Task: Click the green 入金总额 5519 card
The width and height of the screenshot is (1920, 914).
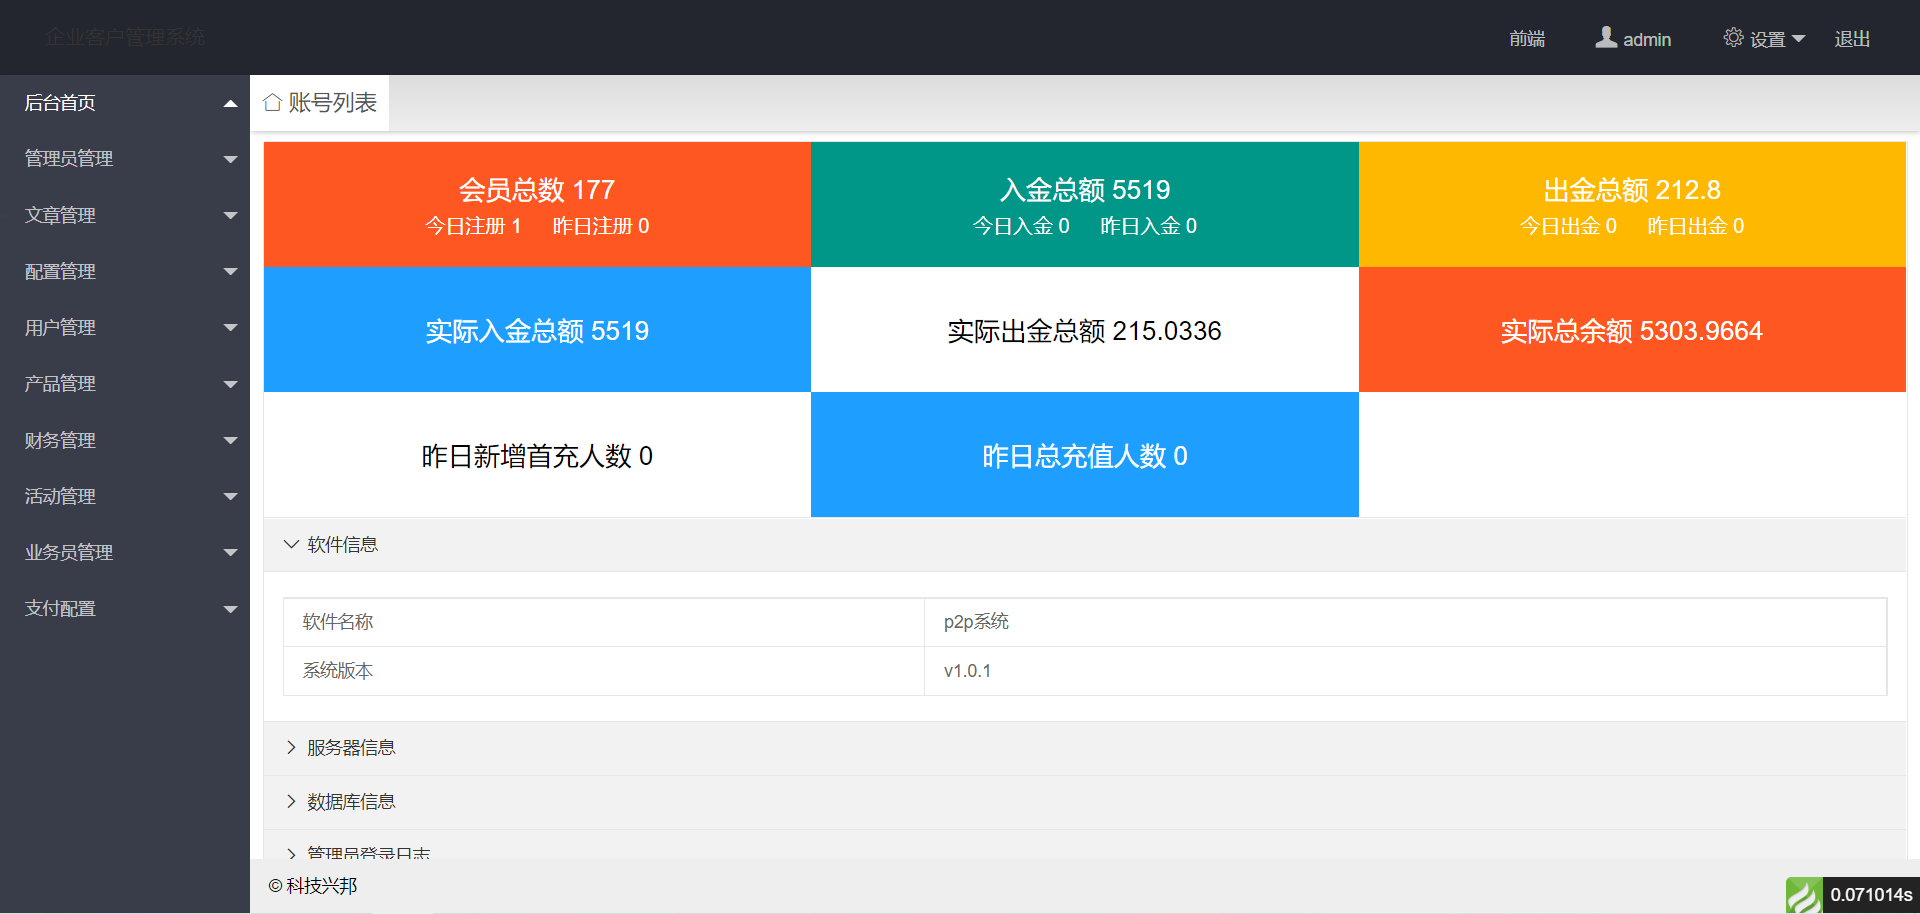Action: pyautogui.click(x=1084, y=205)
